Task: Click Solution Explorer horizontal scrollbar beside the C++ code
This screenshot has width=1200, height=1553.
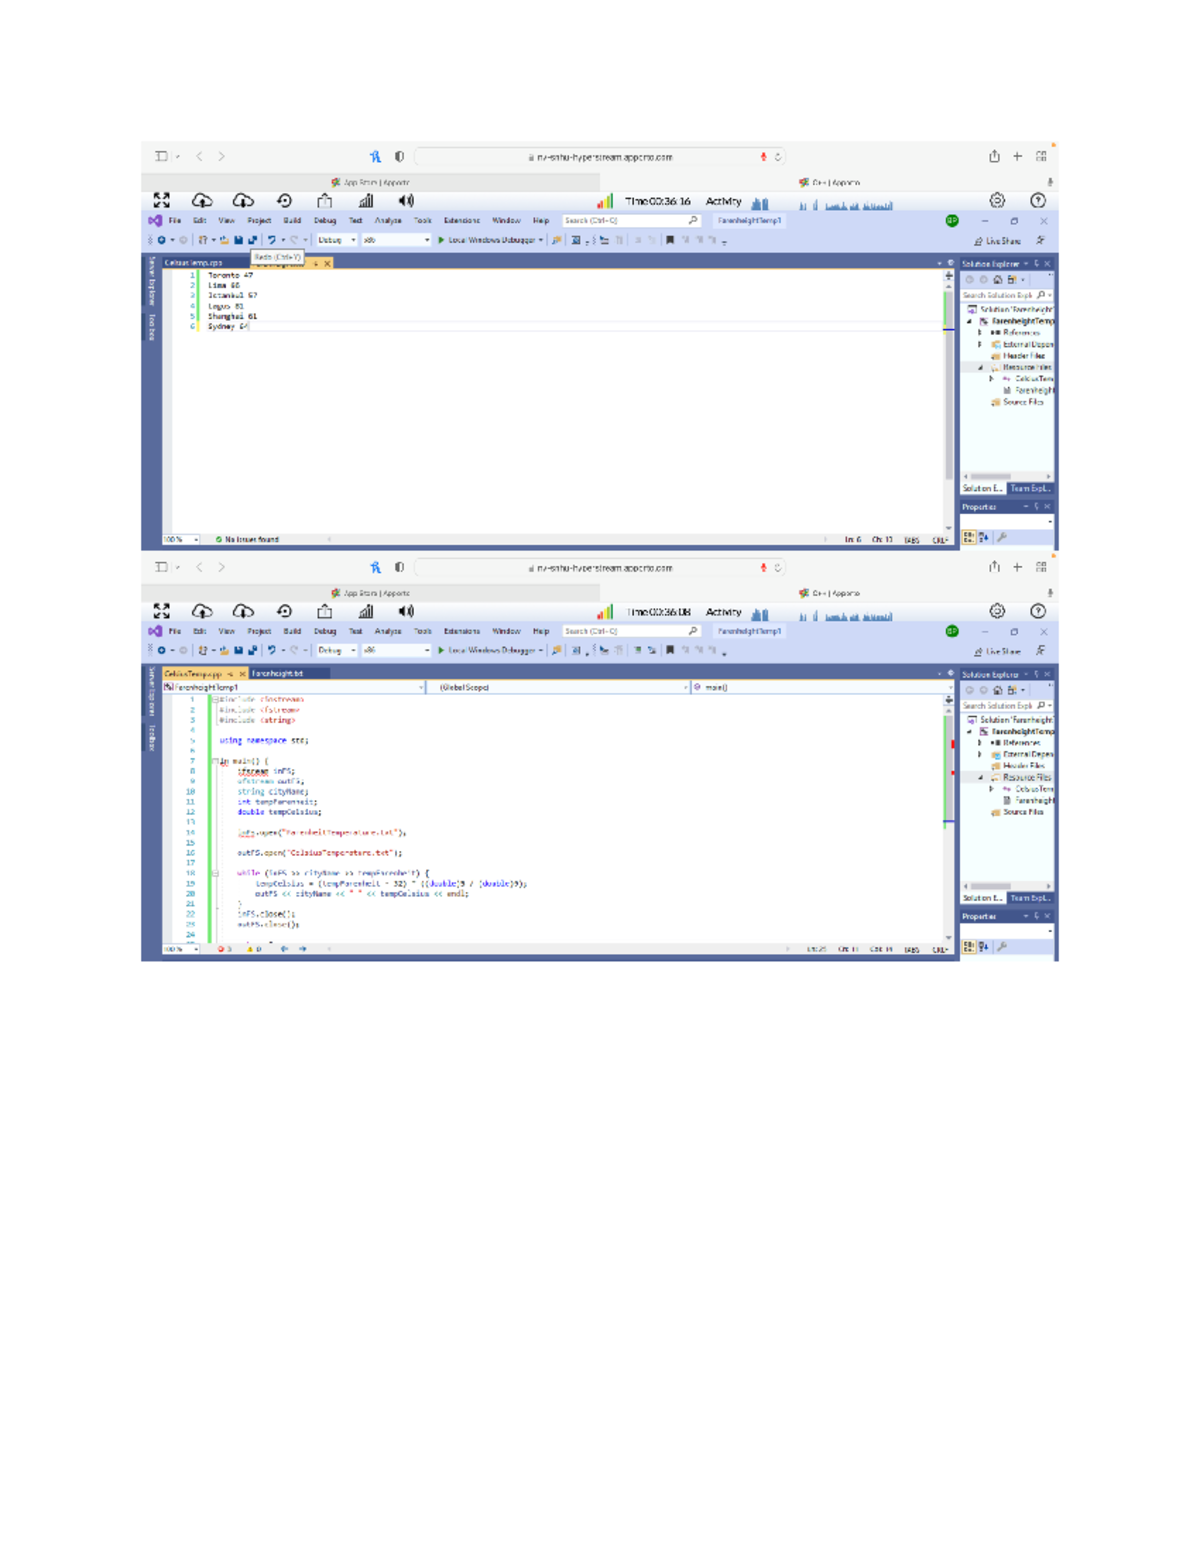Action: (991, 886)
